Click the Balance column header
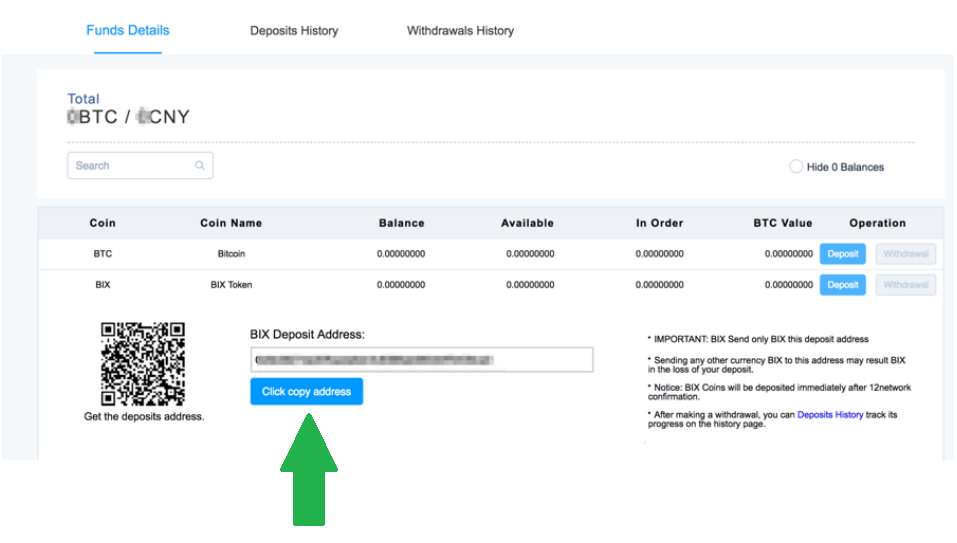This screenshot has width=957, height=543. [x=402, y=223]
